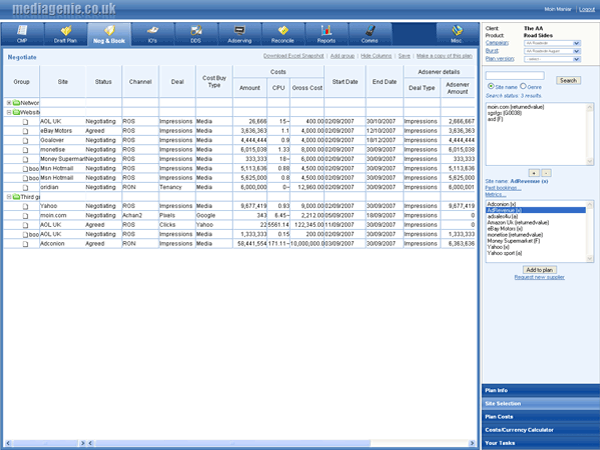This screenshot has width=600, height=450.
Task: Select Yahoo sport [a] in site list
Action: tap(504, 253)
